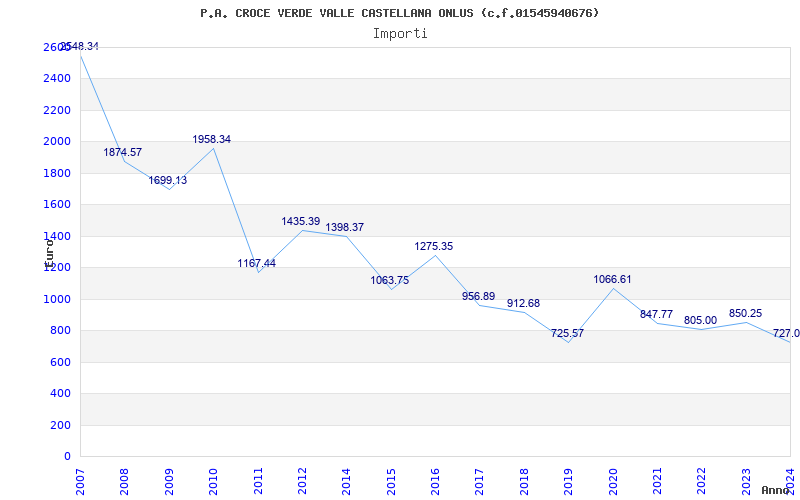Click the x-axis year 2009
Image resolution: width=800 pixels, height=500 pixels.
pos(169,481)
